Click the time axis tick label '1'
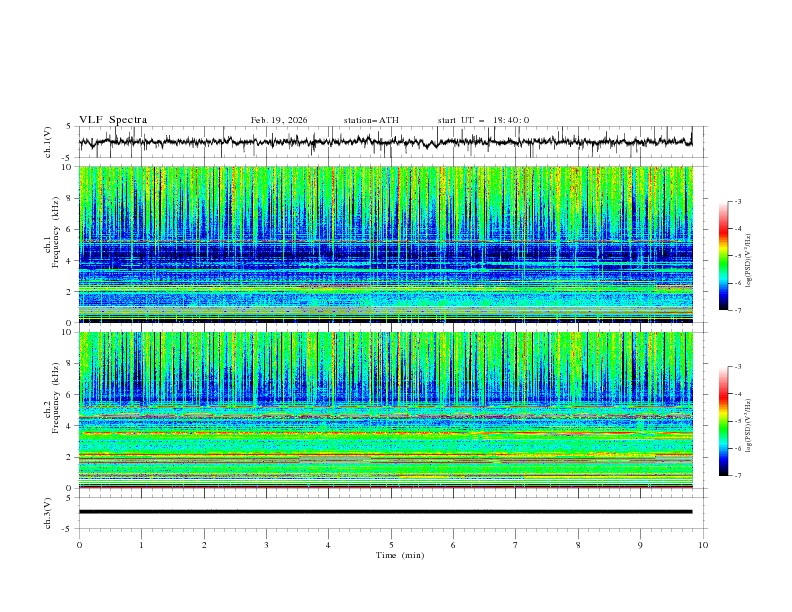 point(141,545)
